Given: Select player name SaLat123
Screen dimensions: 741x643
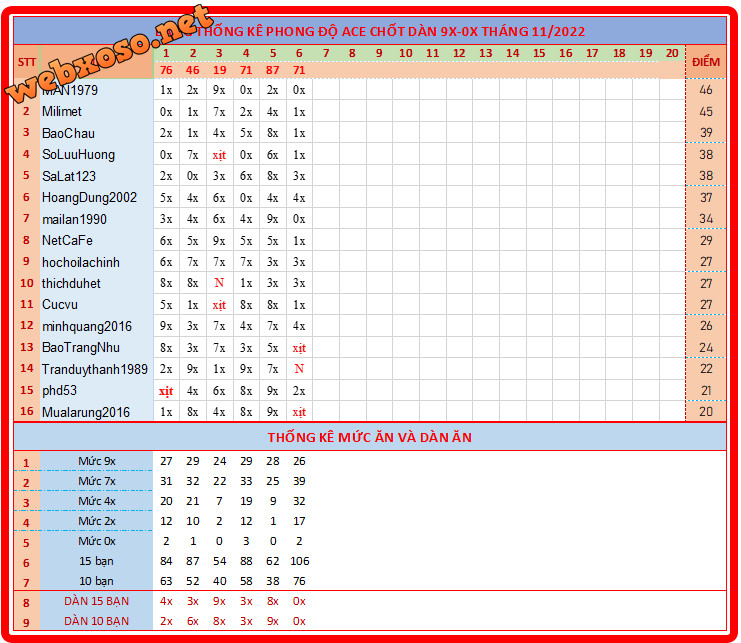Looking at the screenshot, I should (x=69, y=176).
